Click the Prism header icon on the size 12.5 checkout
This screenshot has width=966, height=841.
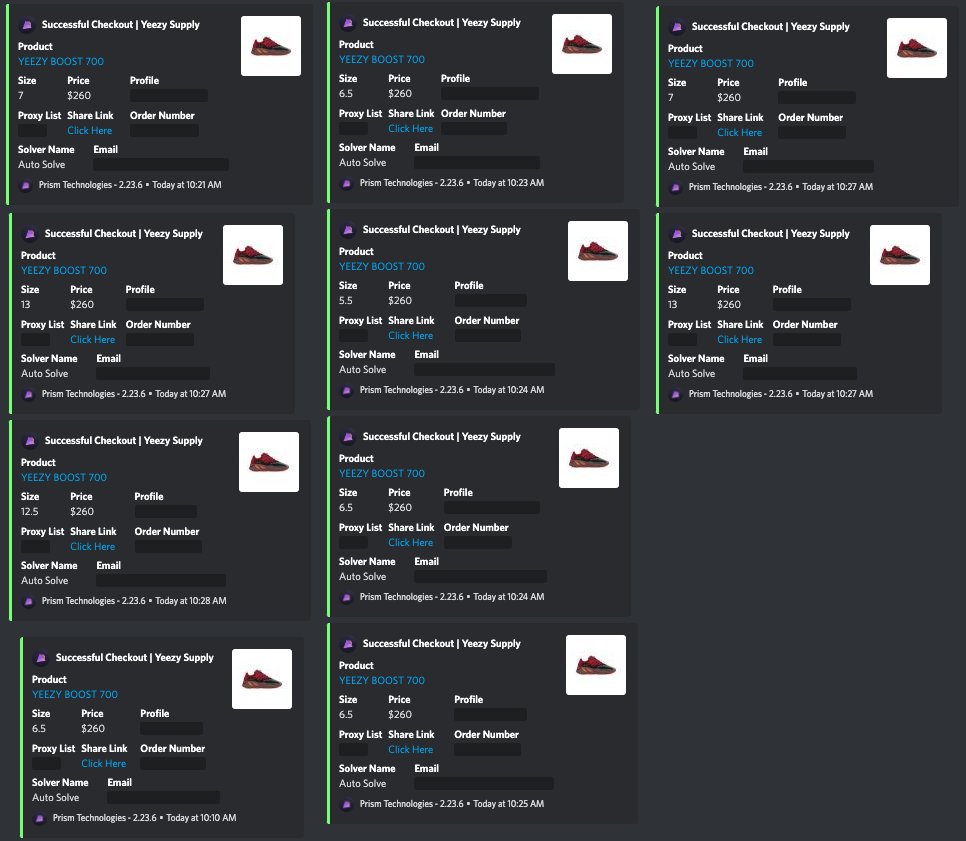[x=30, y=441]
